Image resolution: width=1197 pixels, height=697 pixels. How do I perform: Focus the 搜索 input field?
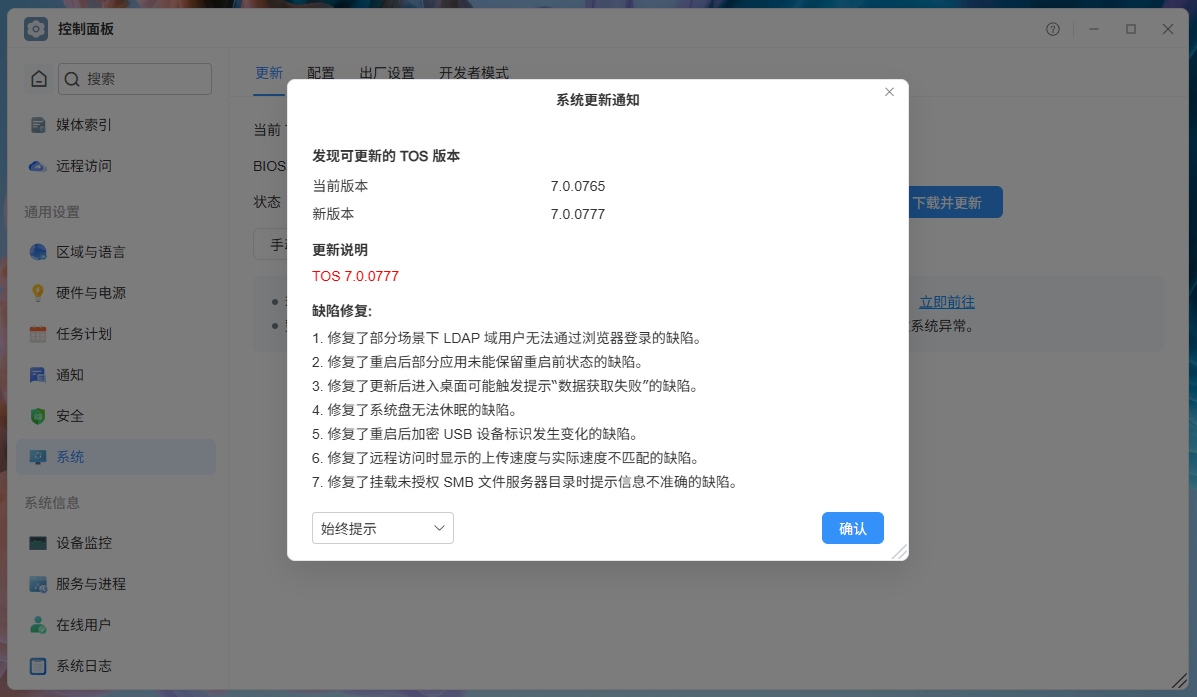(x=135, y=79)
